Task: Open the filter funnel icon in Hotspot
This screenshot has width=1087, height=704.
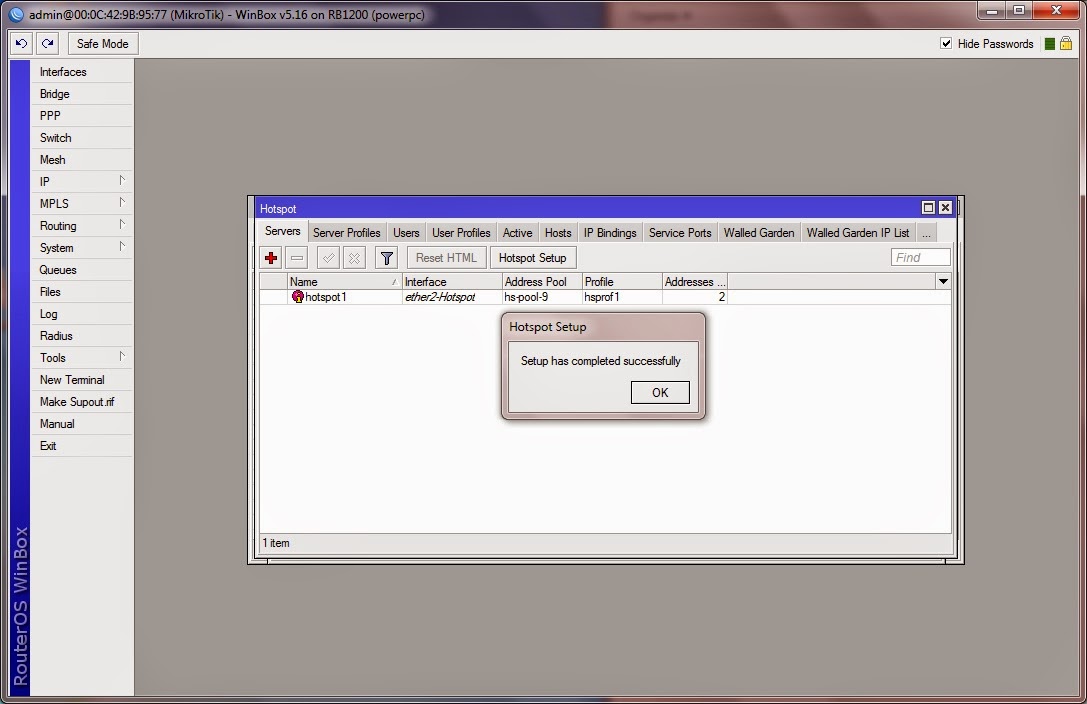Action: pyautogui.click(x=387, y=258)
